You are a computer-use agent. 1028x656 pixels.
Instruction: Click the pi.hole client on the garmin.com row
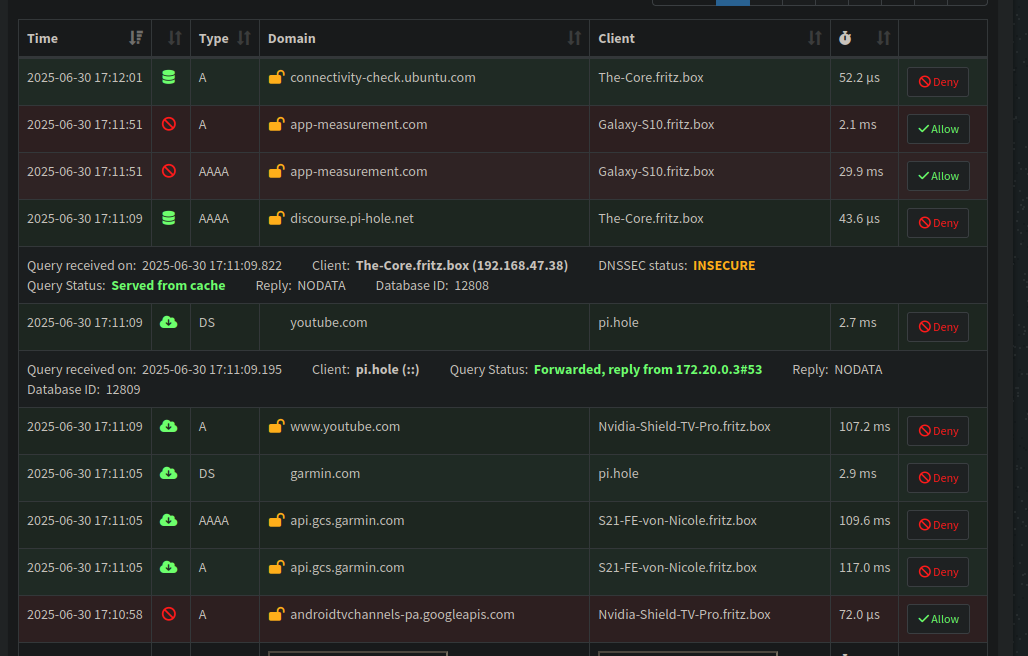tap(618, 474)
